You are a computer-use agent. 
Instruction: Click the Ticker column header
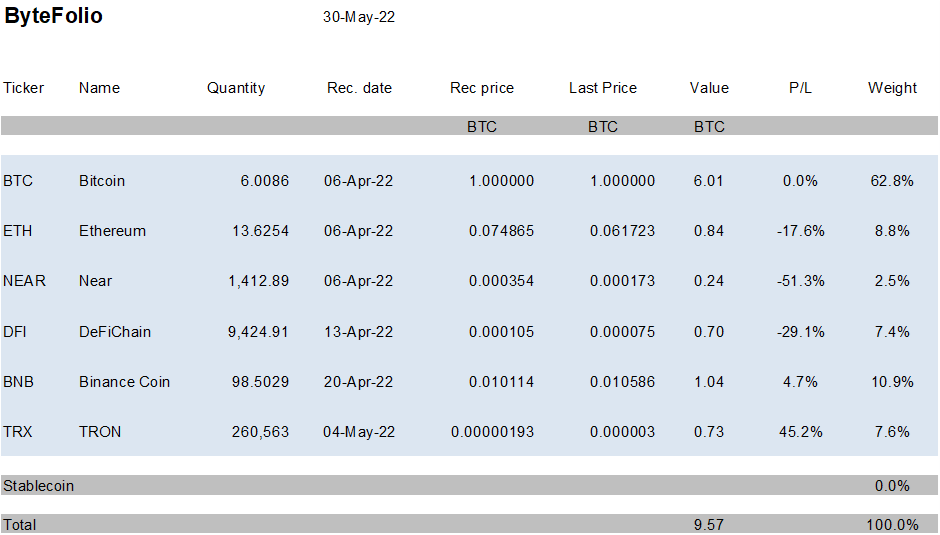(x=24, y=88)
